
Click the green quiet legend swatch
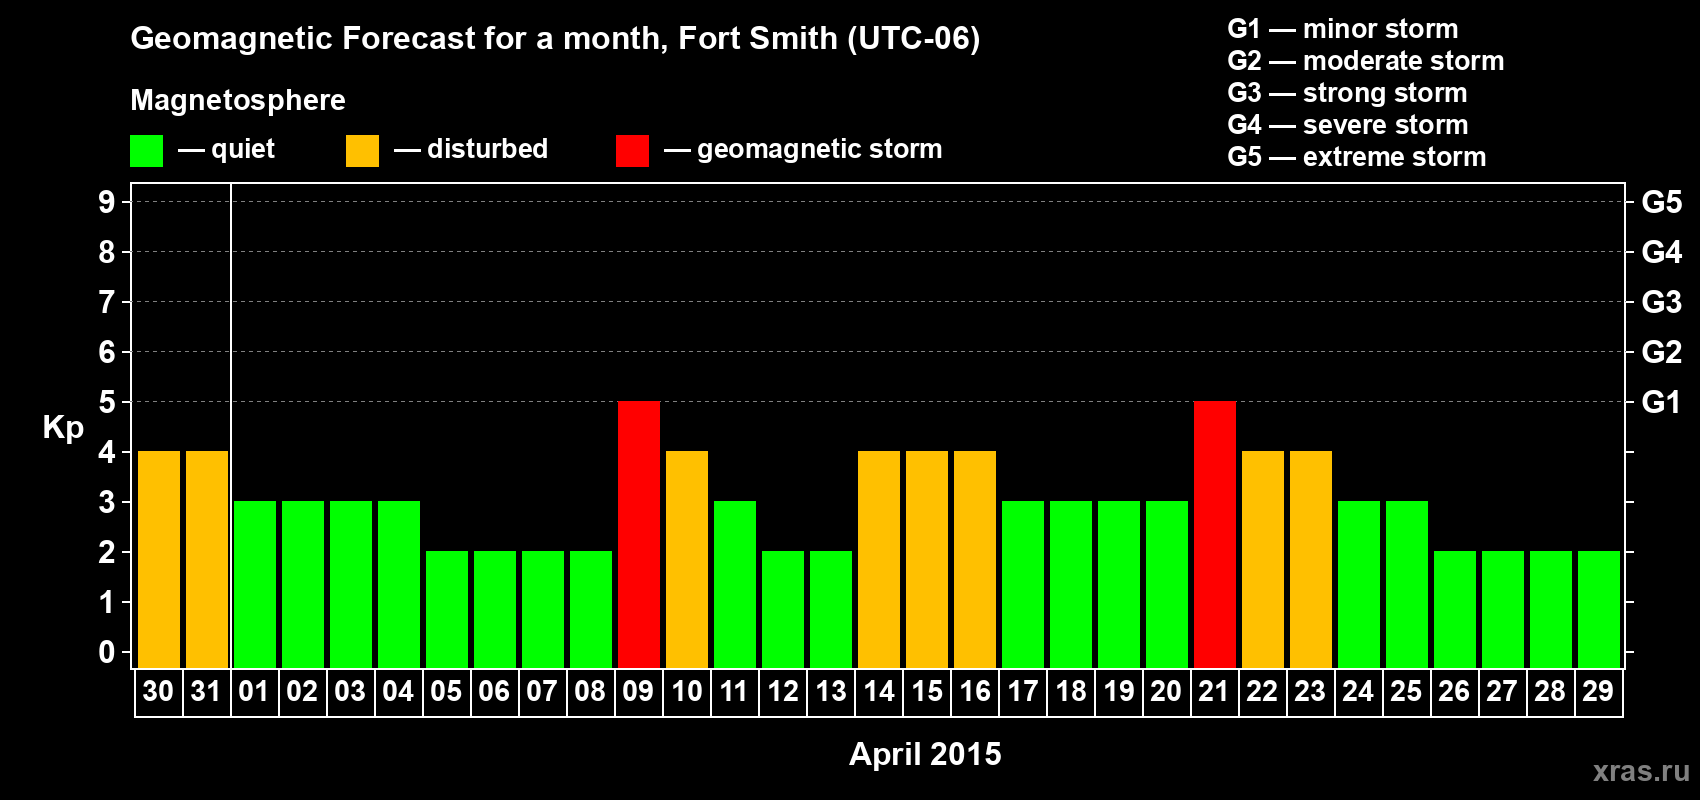point(146,151)
